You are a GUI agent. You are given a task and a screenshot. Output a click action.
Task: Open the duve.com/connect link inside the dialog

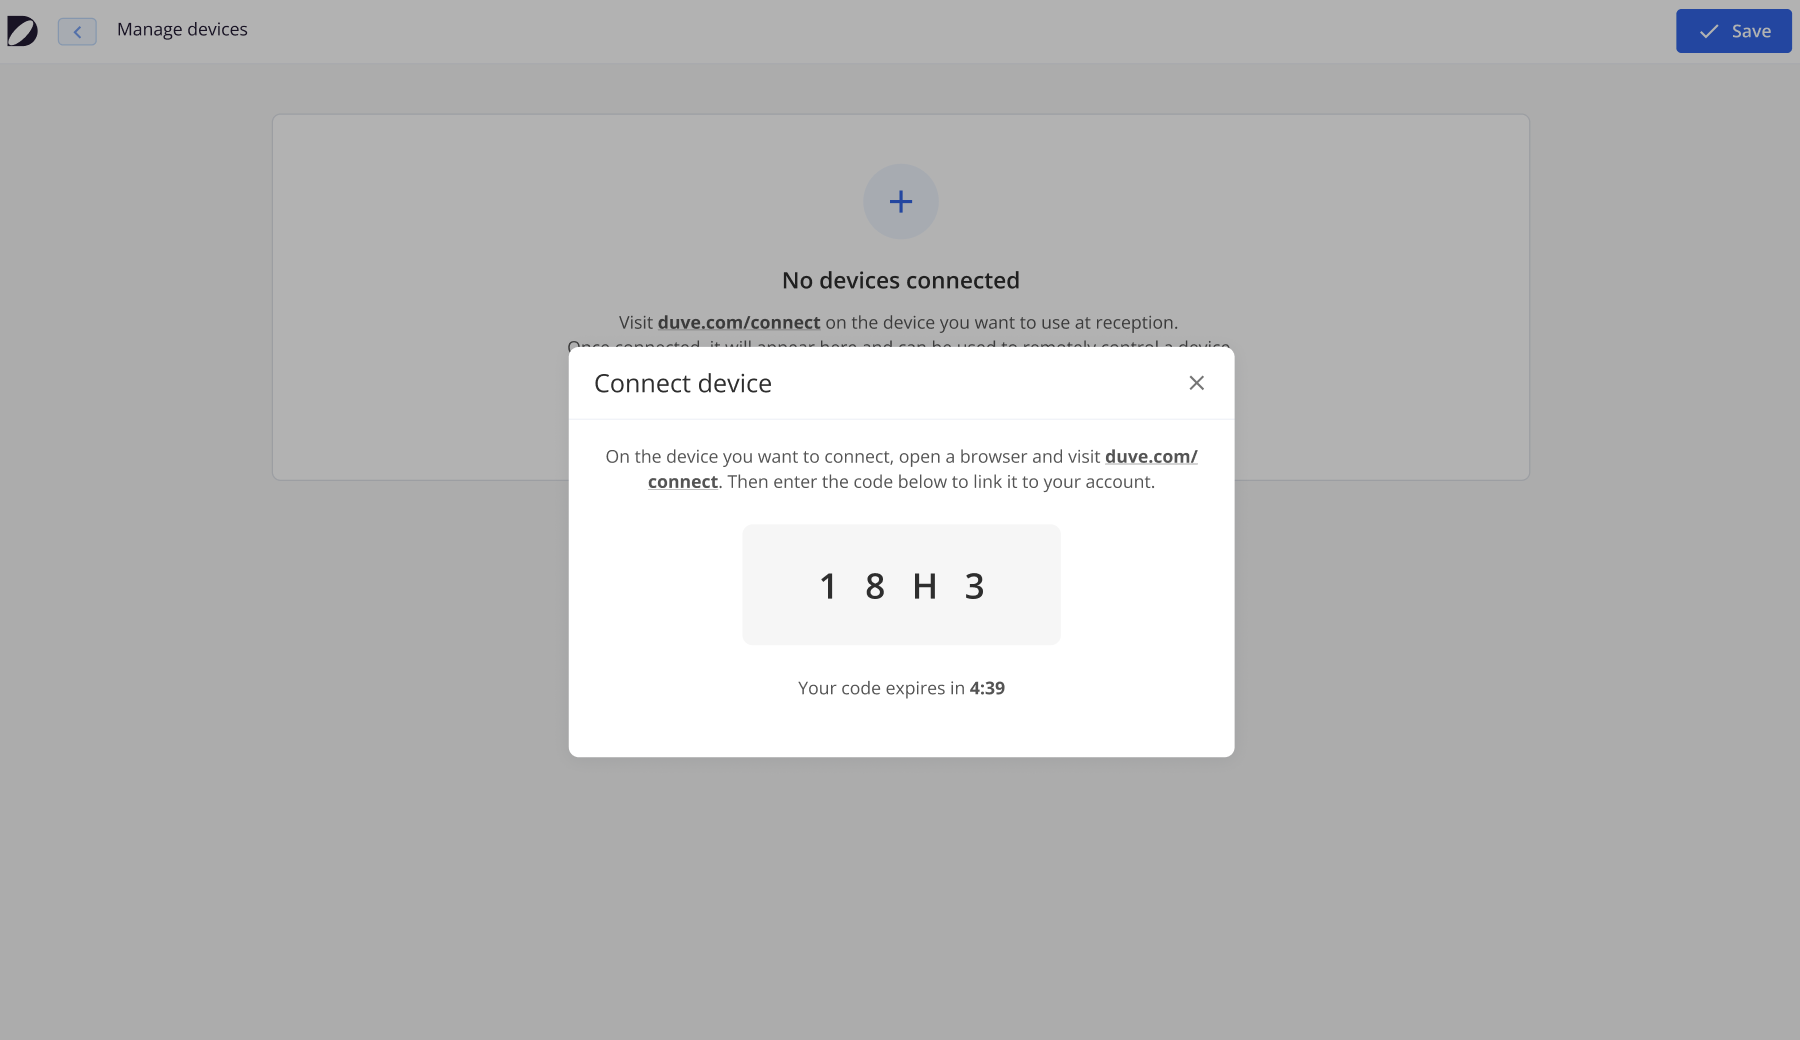[x=1151, y=456]
